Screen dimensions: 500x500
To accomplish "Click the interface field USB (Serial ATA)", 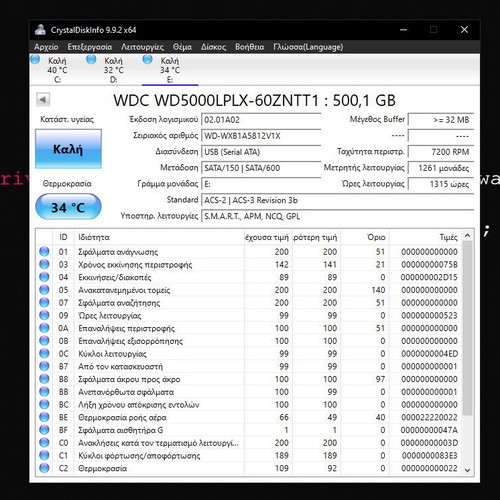I will tap(261, 152).
